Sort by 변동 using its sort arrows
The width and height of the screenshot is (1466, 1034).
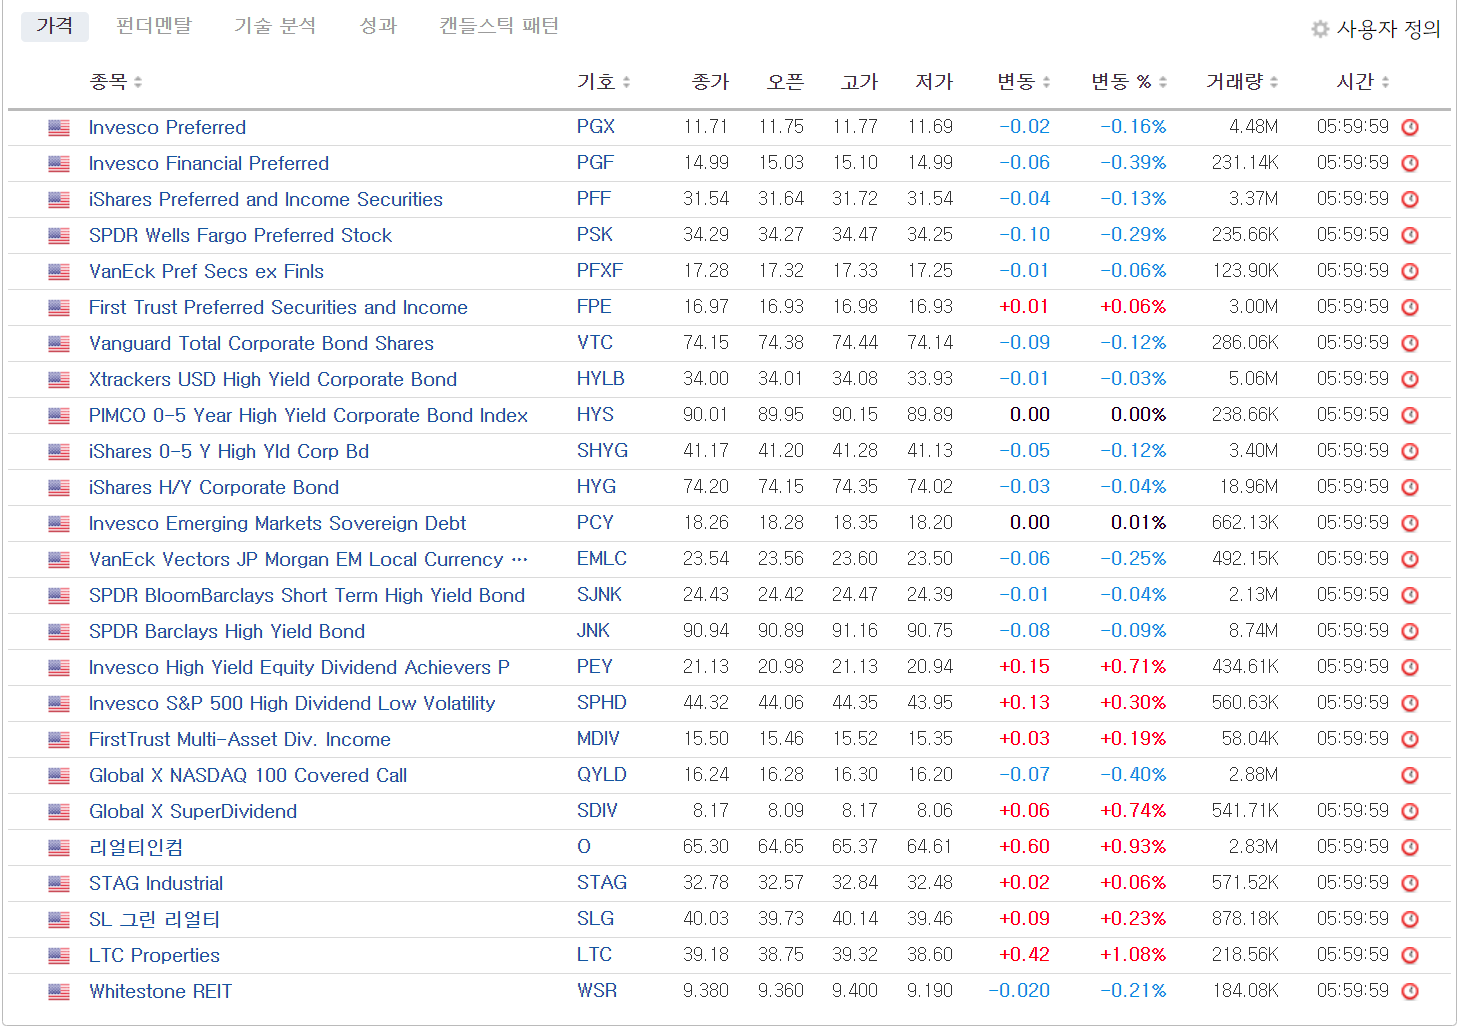point(1046,82)
